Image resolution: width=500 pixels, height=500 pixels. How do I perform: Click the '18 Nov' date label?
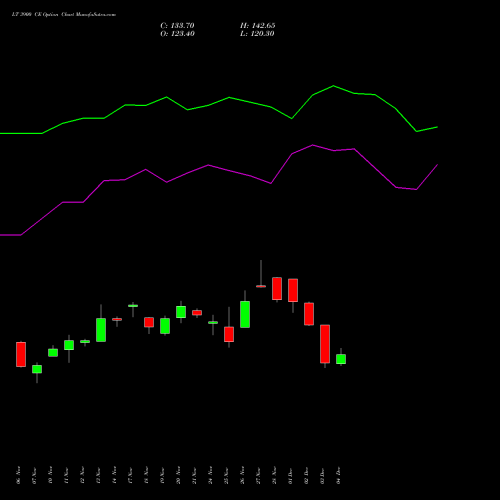coord(146,475)
